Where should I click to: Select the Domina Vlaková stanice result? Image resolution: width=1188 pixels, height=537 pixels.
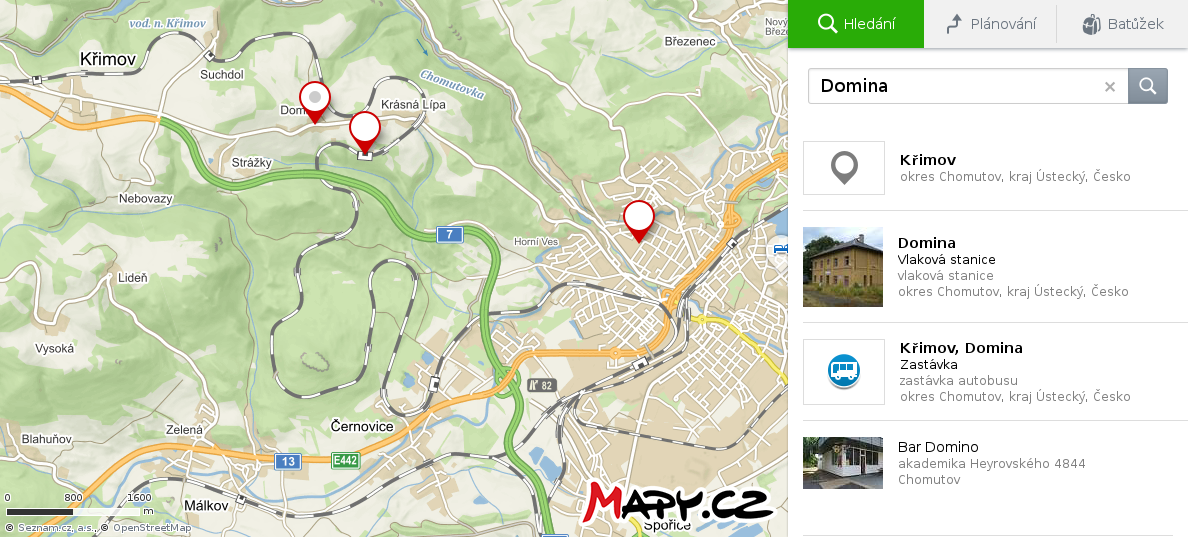(1015, 267)
